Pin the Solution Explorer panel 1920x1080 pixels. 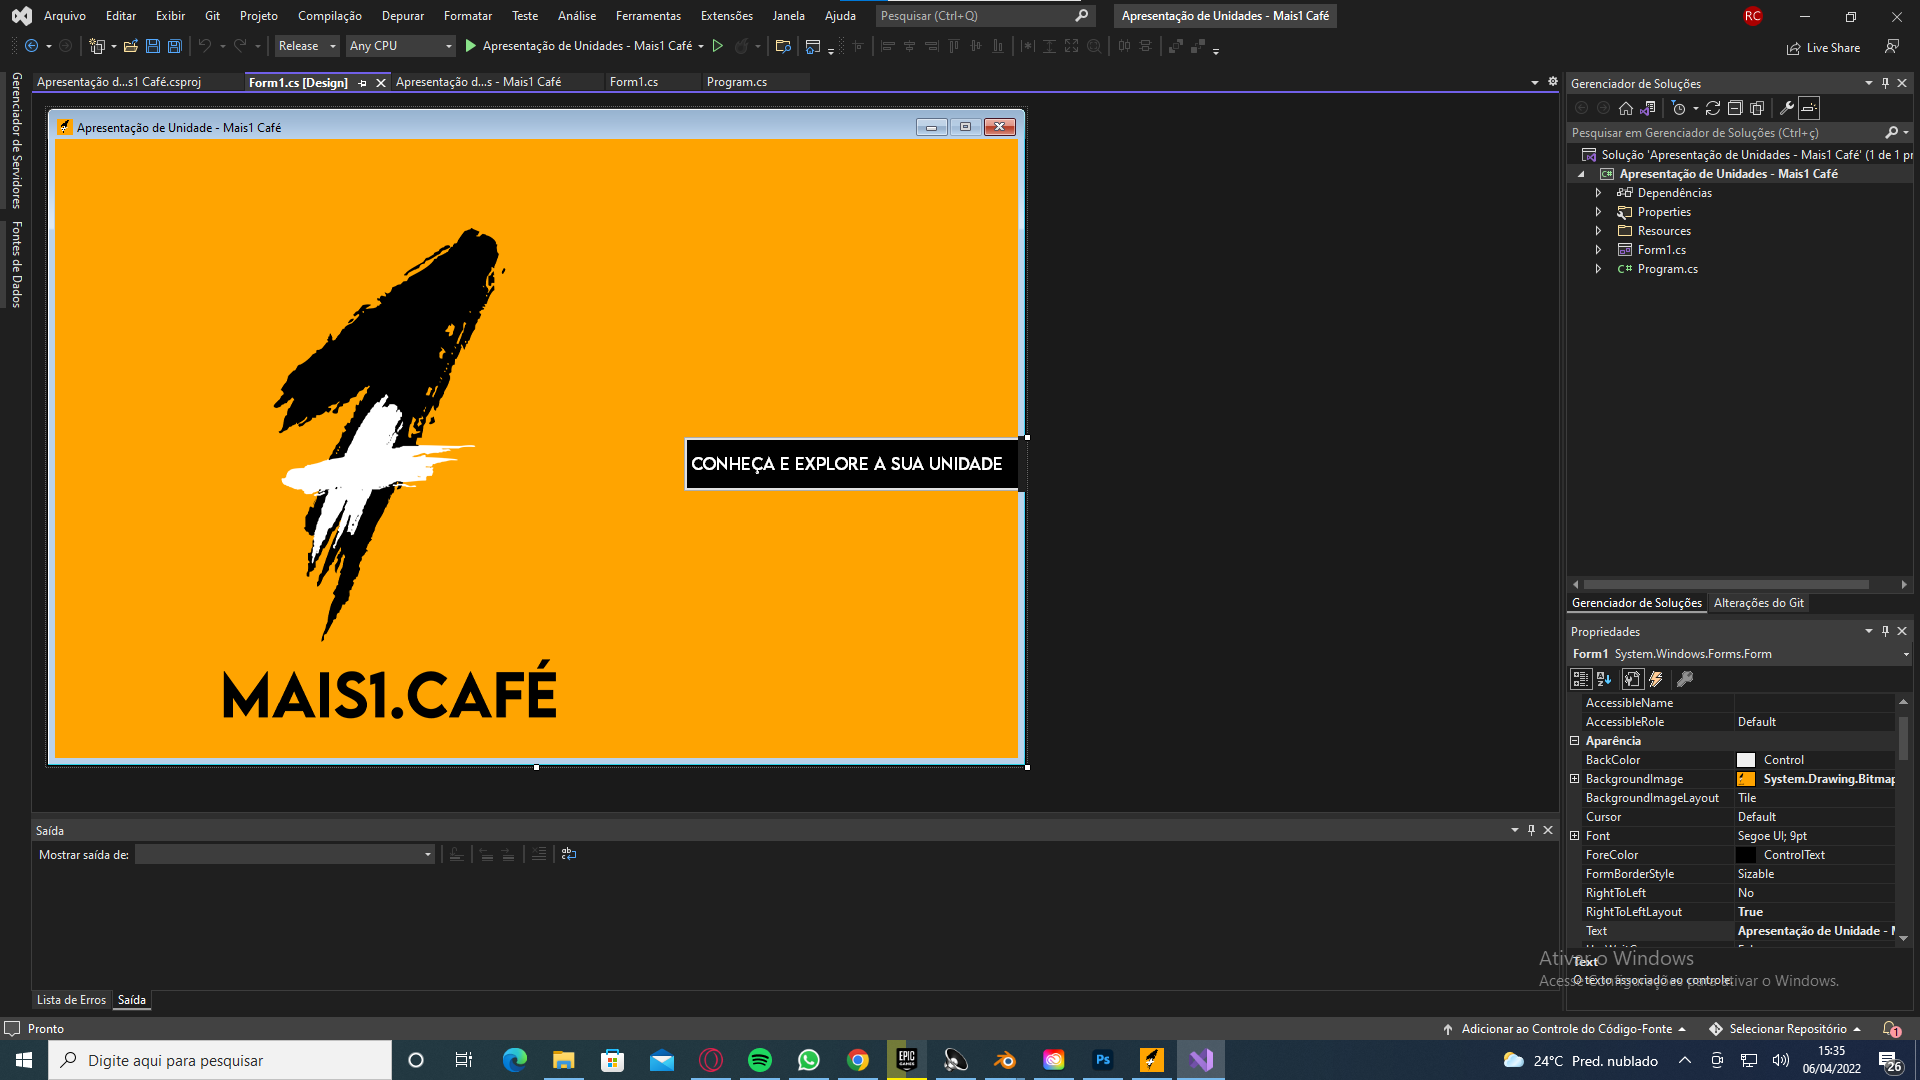click(1885, 83)
